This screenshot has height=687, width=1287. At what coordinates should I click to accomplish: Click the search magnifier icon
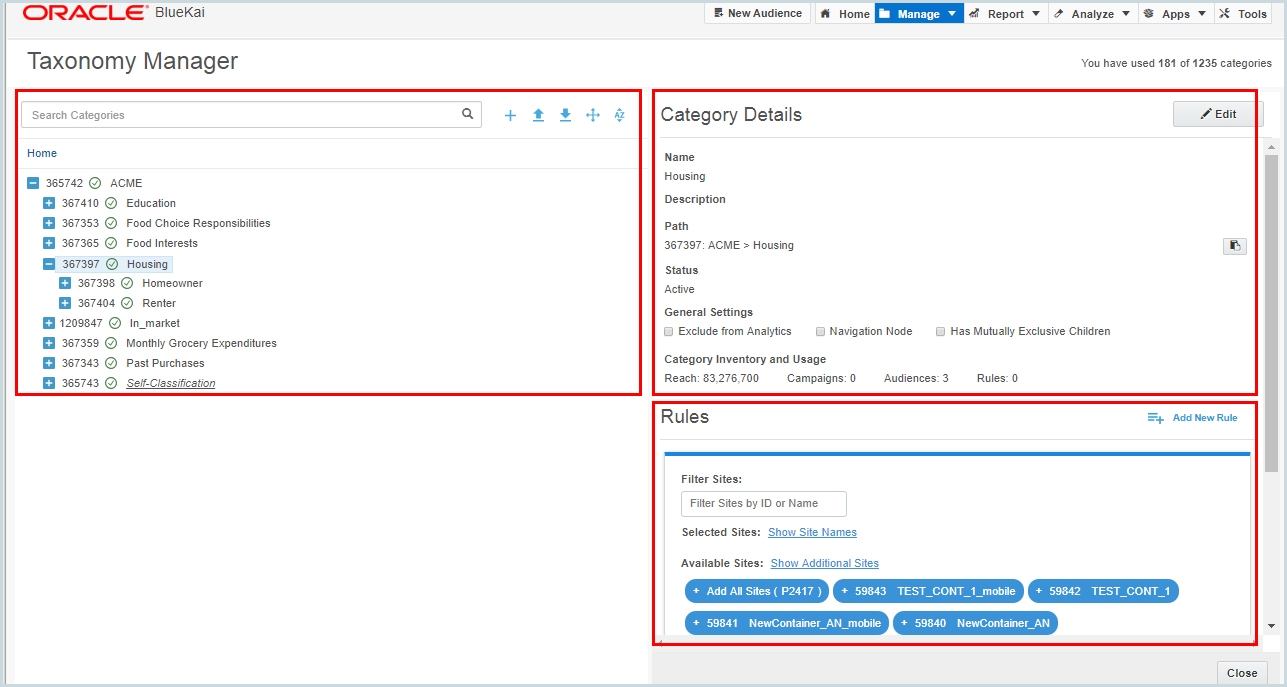pyautogui.click(x=466, y=114)
